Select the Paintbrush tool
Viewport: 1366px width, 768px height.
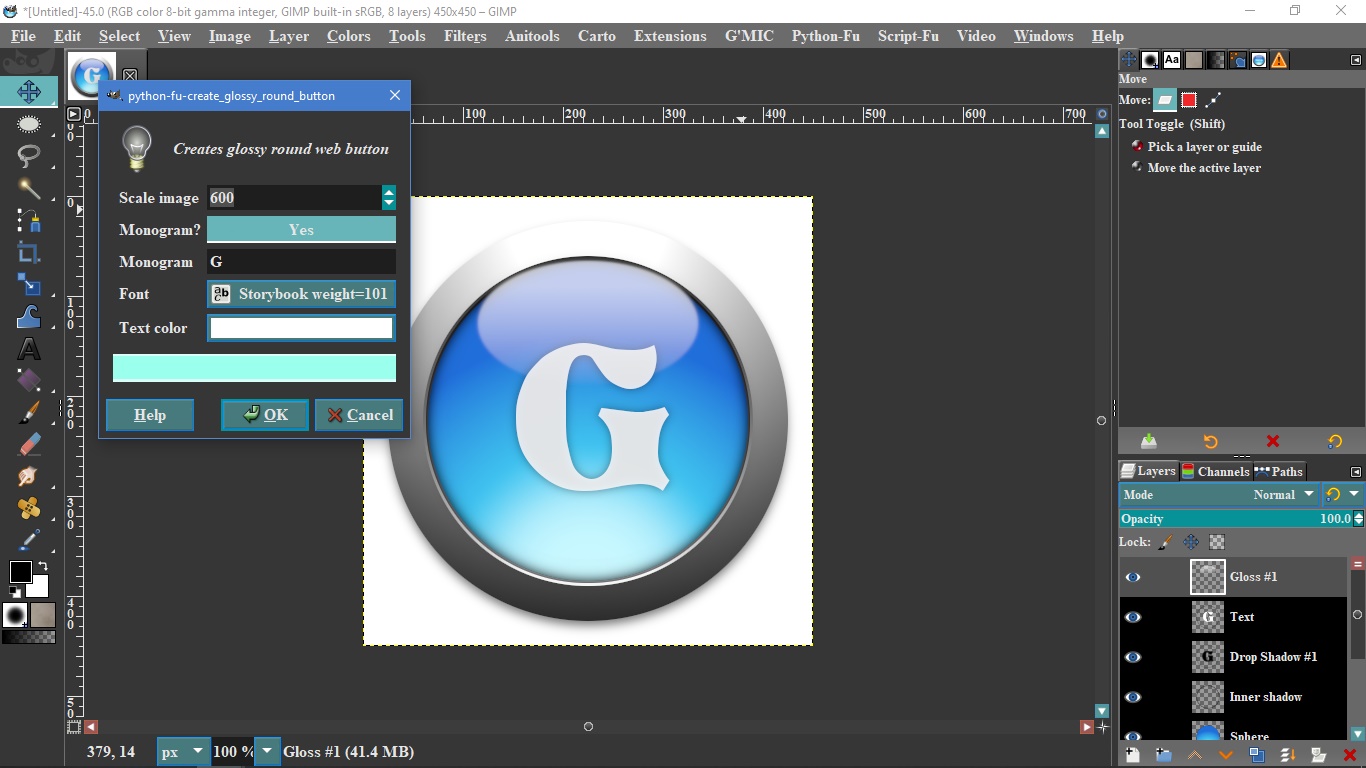coord(28,412)
